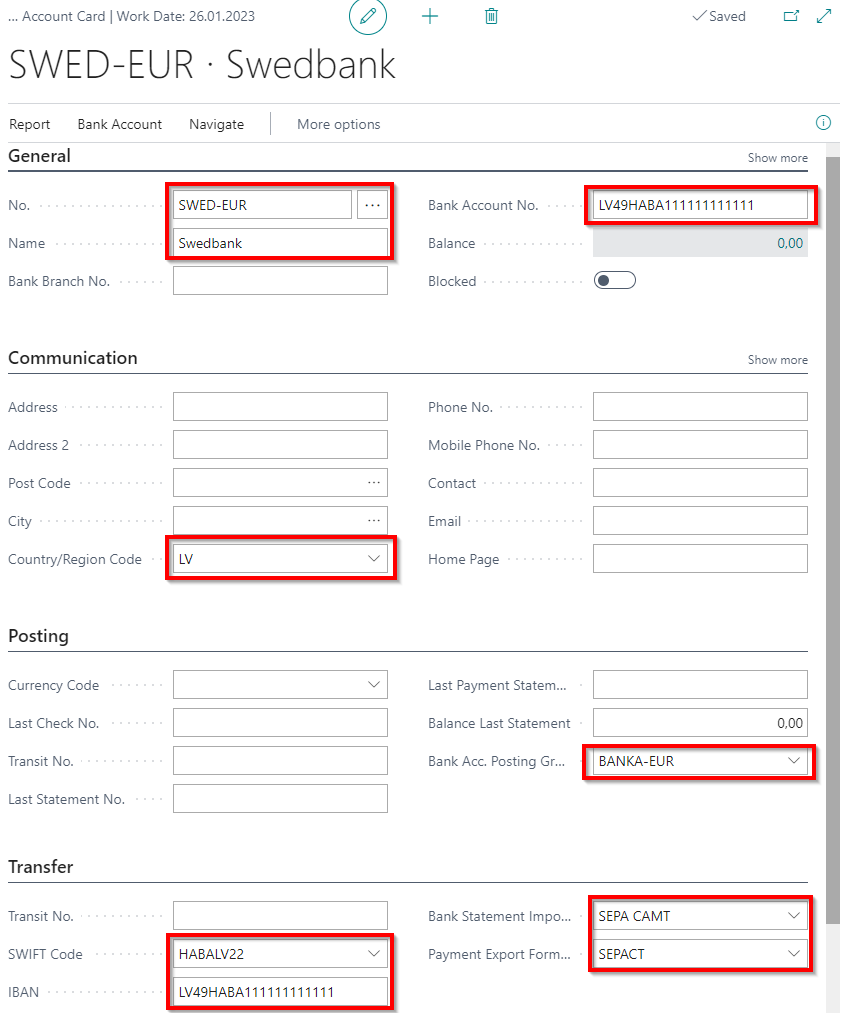Click the Email input field
Viewport: 855px width, 1013px height.
[701, 521]
